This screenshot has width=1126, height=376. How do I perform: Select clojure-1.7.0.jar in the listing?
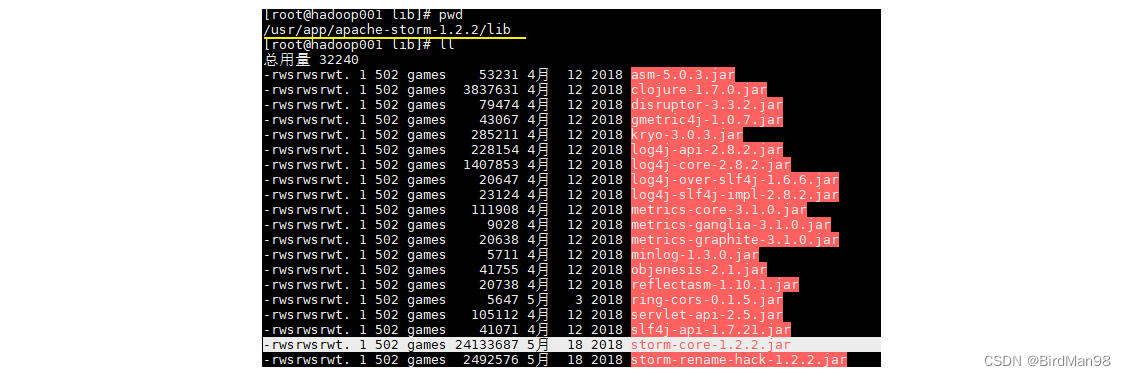click(698, 90)
